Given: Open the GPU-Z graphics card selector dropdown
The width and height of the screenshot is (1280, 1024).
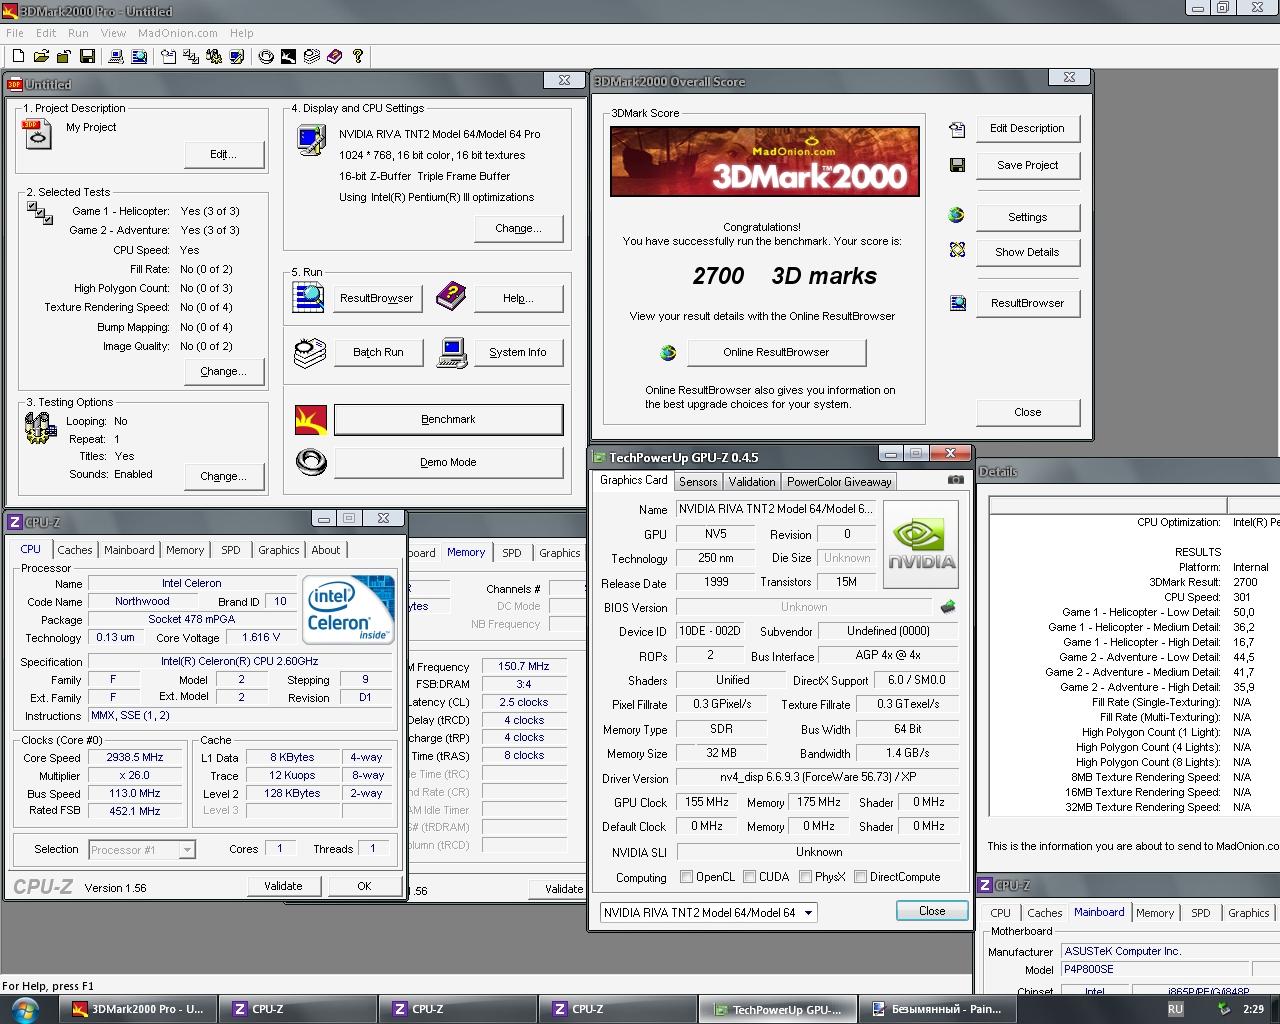Looking at the screenshot, I should (708, 912).
